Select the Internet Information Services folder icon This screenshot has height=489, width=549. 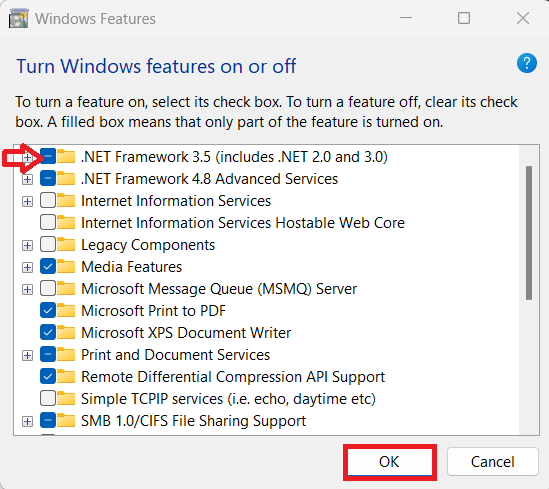pyautogui.click(x=66, y=201)
